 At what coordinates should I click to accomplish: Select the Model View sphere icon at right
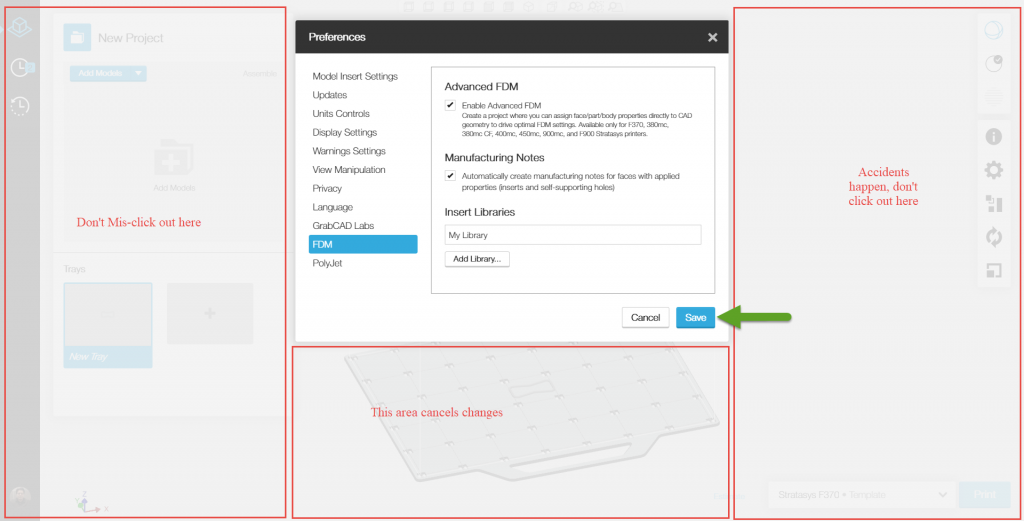point(993,30)
